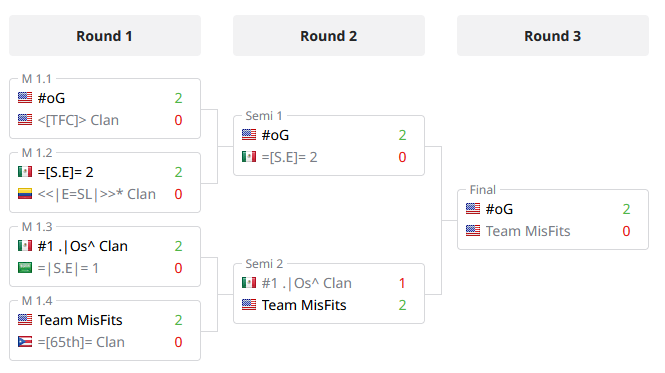Viewport: 665px width, 373px height.
Task: Click the Colombia flag next to <<|E=SL|>>* Clan
Action: click(x=25, y=194)
